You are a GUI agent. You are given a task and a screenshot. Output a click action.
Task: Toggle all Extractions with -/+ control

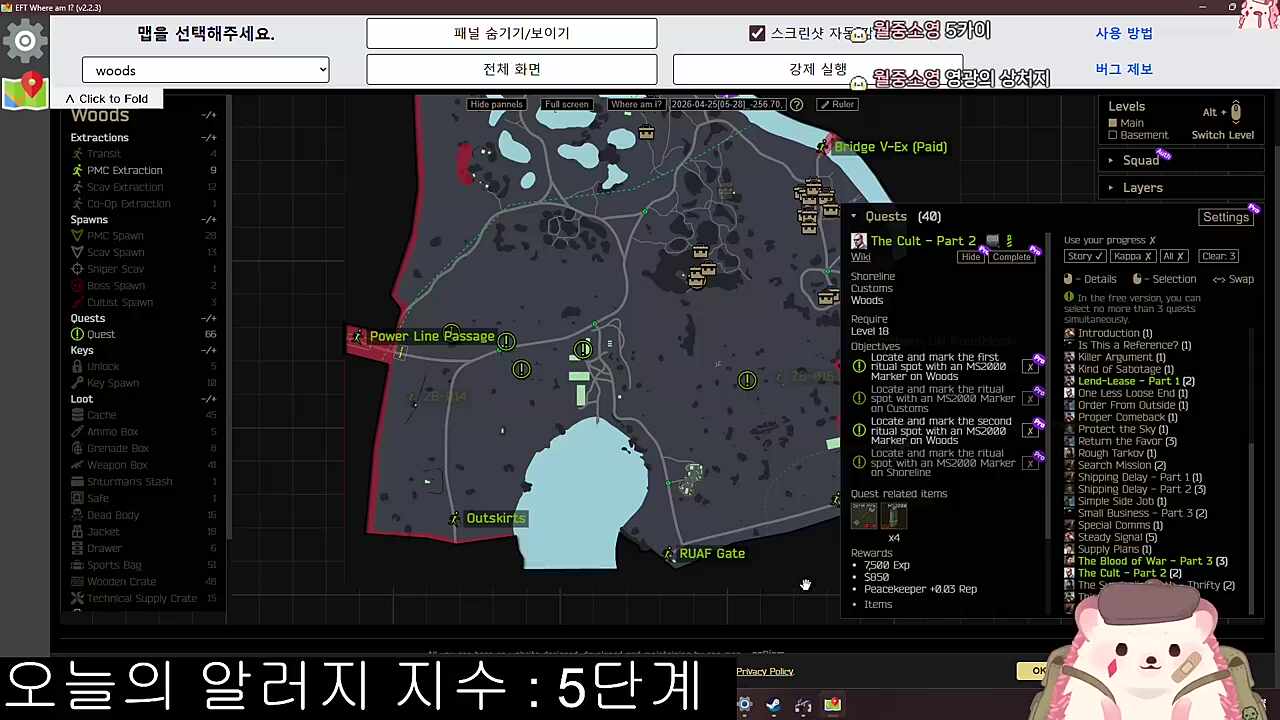(x=208, y=138)
